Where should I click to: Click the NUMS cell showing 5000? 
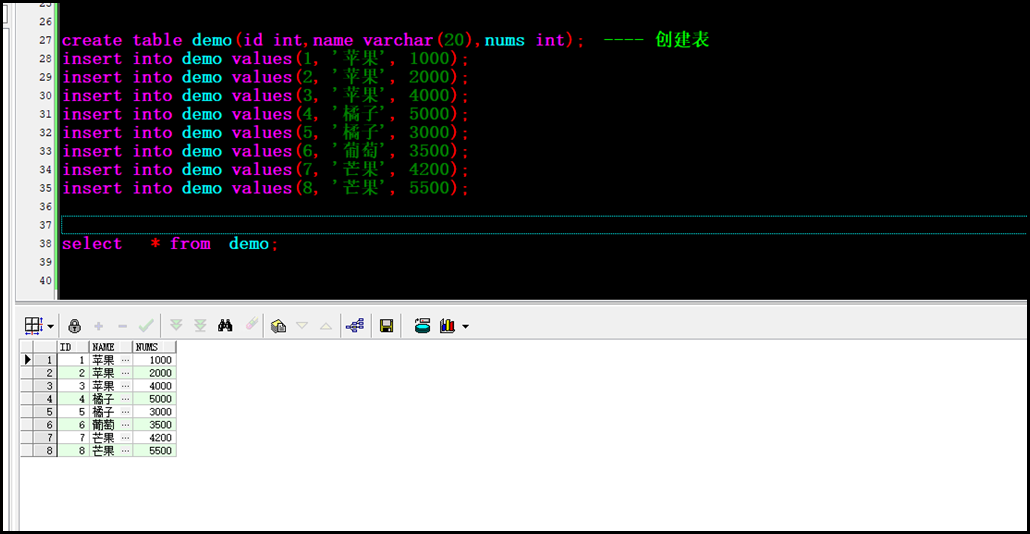tap(154, 399)
